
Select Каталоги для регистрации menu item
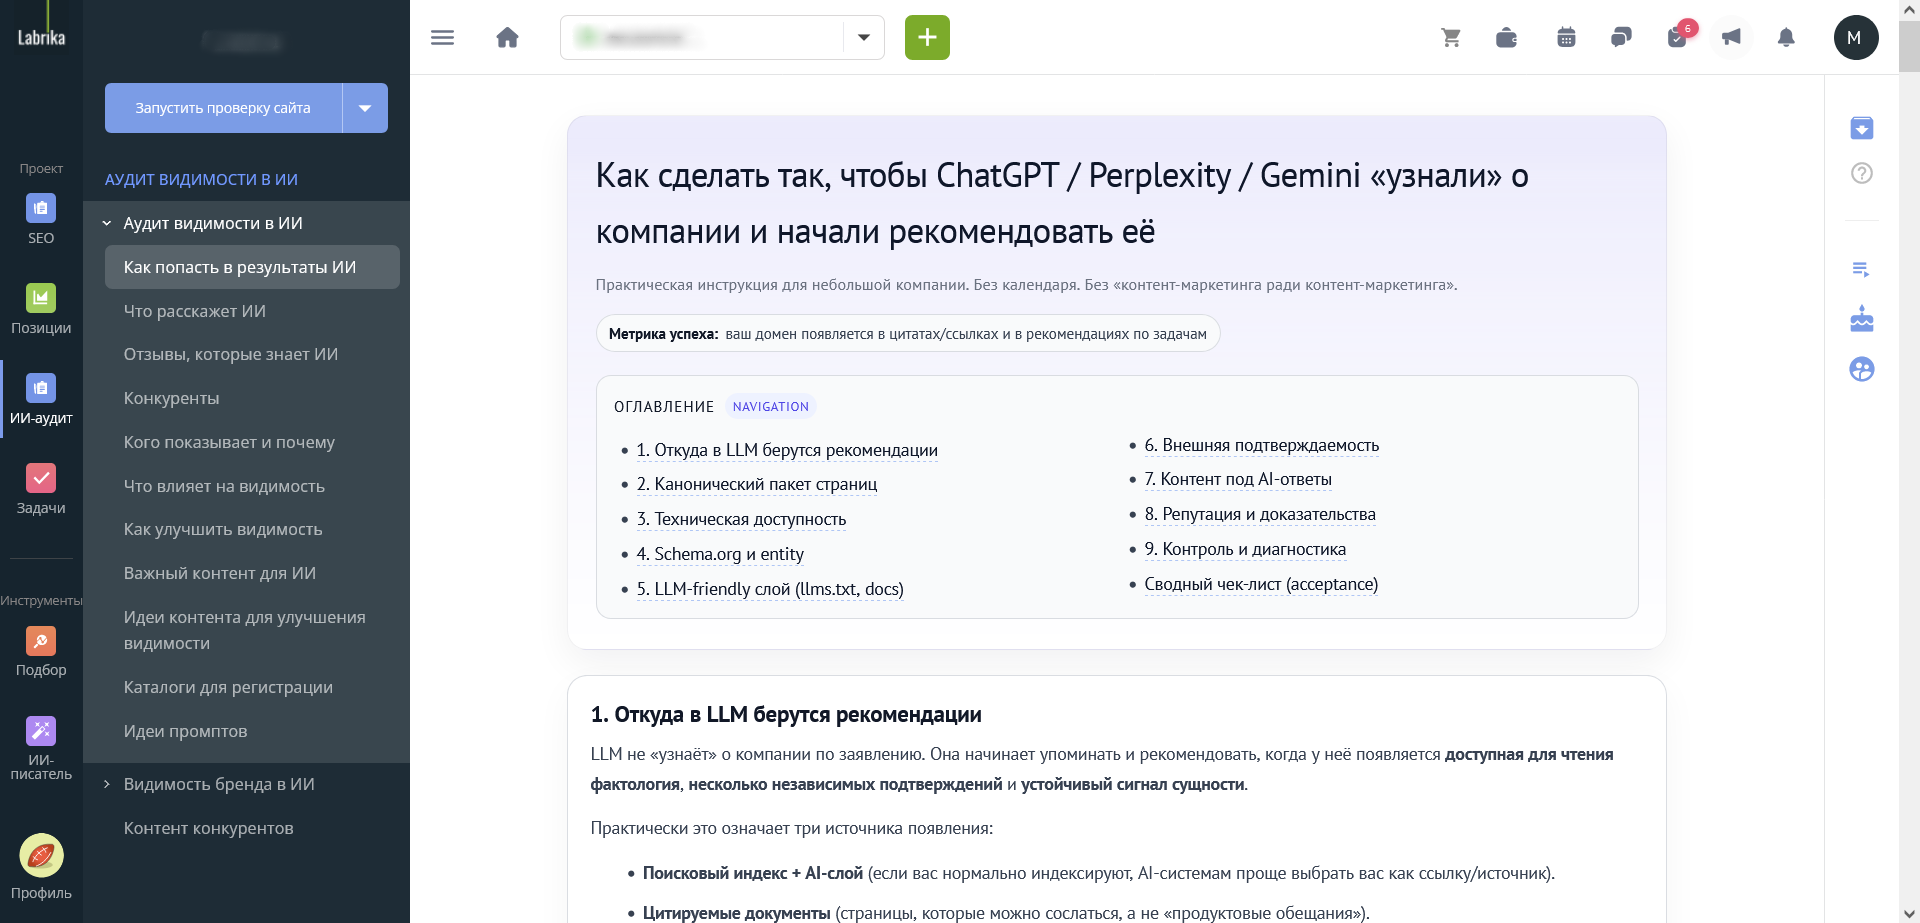[x=228, y=687]
